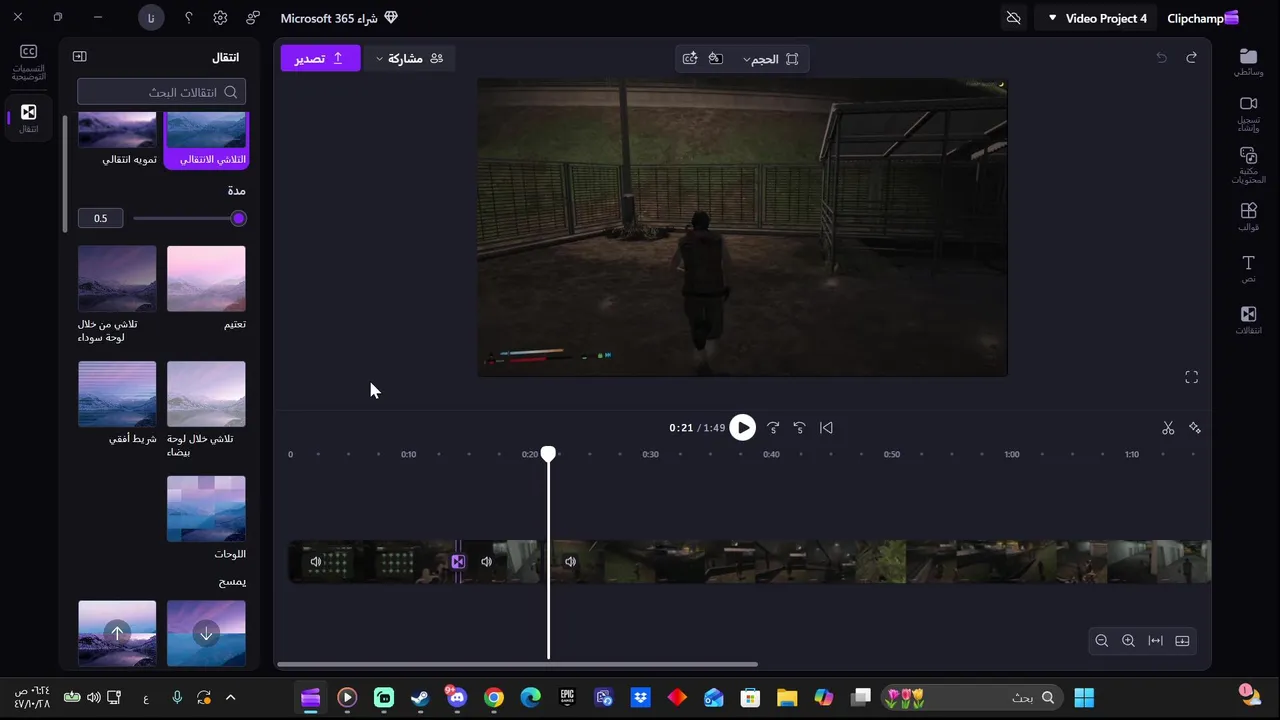Click the duration value field 0.5
1280x720 pixels.
pos(100,218)
